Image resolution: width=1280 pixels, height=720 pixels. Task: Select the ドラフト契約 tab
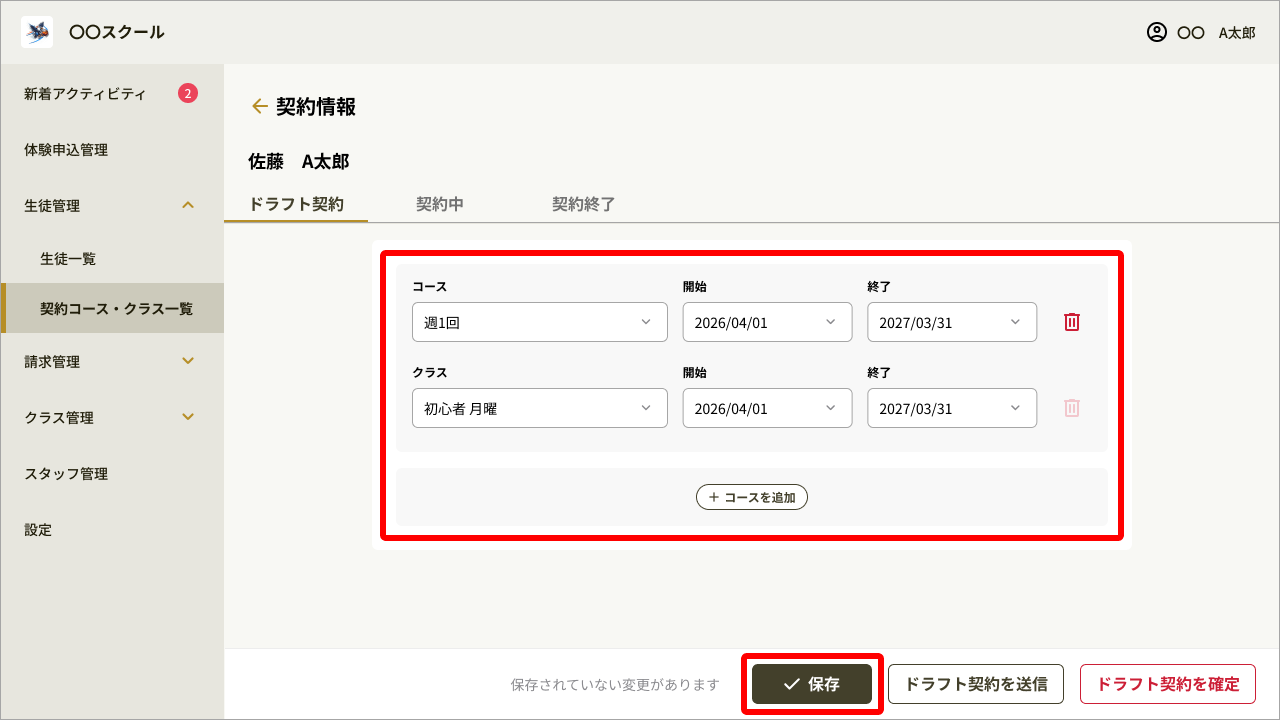pyautogui.click(x=296, y=204)
